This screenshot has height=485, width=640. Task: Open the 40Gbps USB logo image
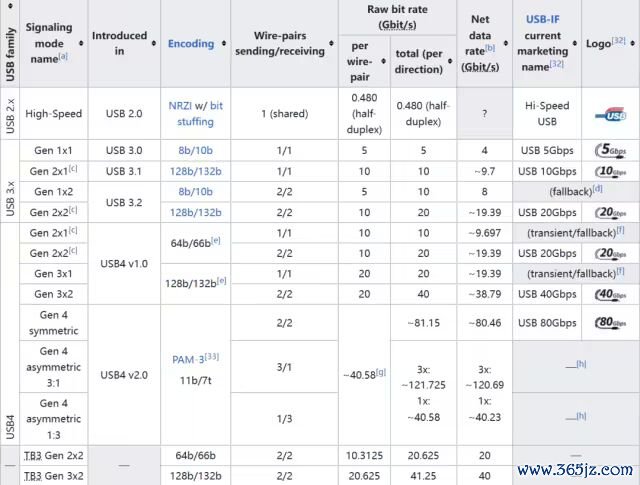tap(610, 294)
